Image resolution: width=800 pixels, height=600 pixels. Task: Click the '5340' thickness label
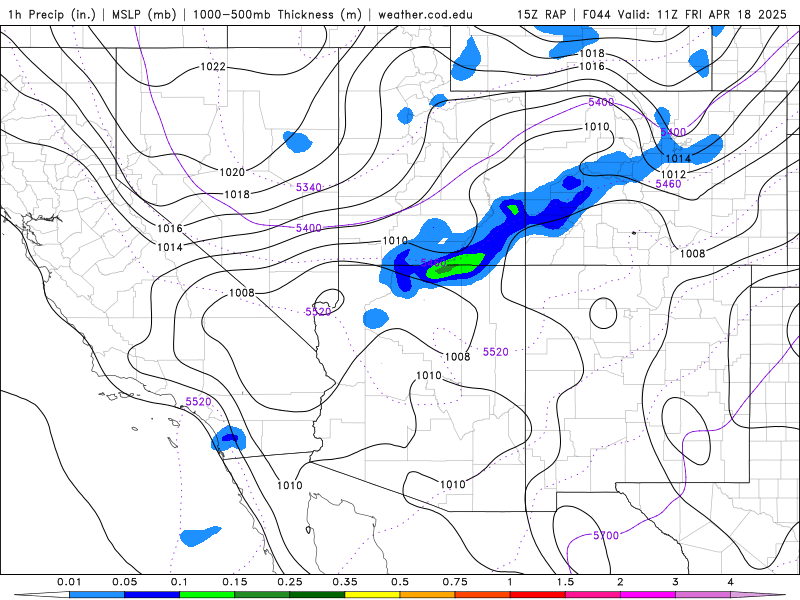[x=309, y=187]
